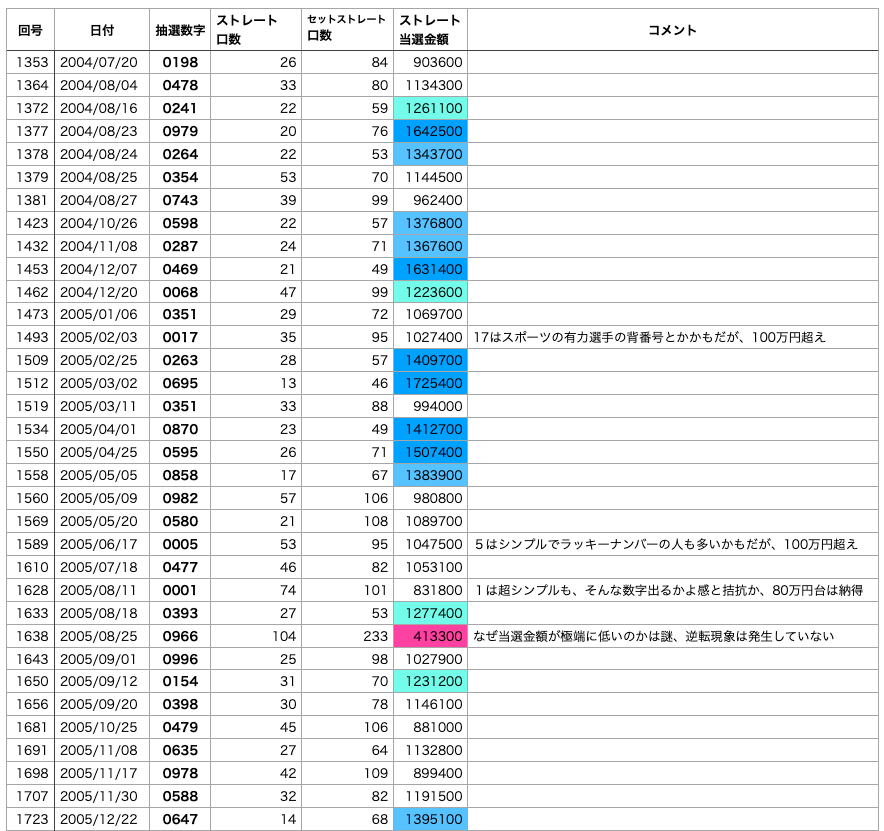This screenshot has height=831, width=884.
Task: Click the blue cell 1725400
Action: (x=430, y=383)
